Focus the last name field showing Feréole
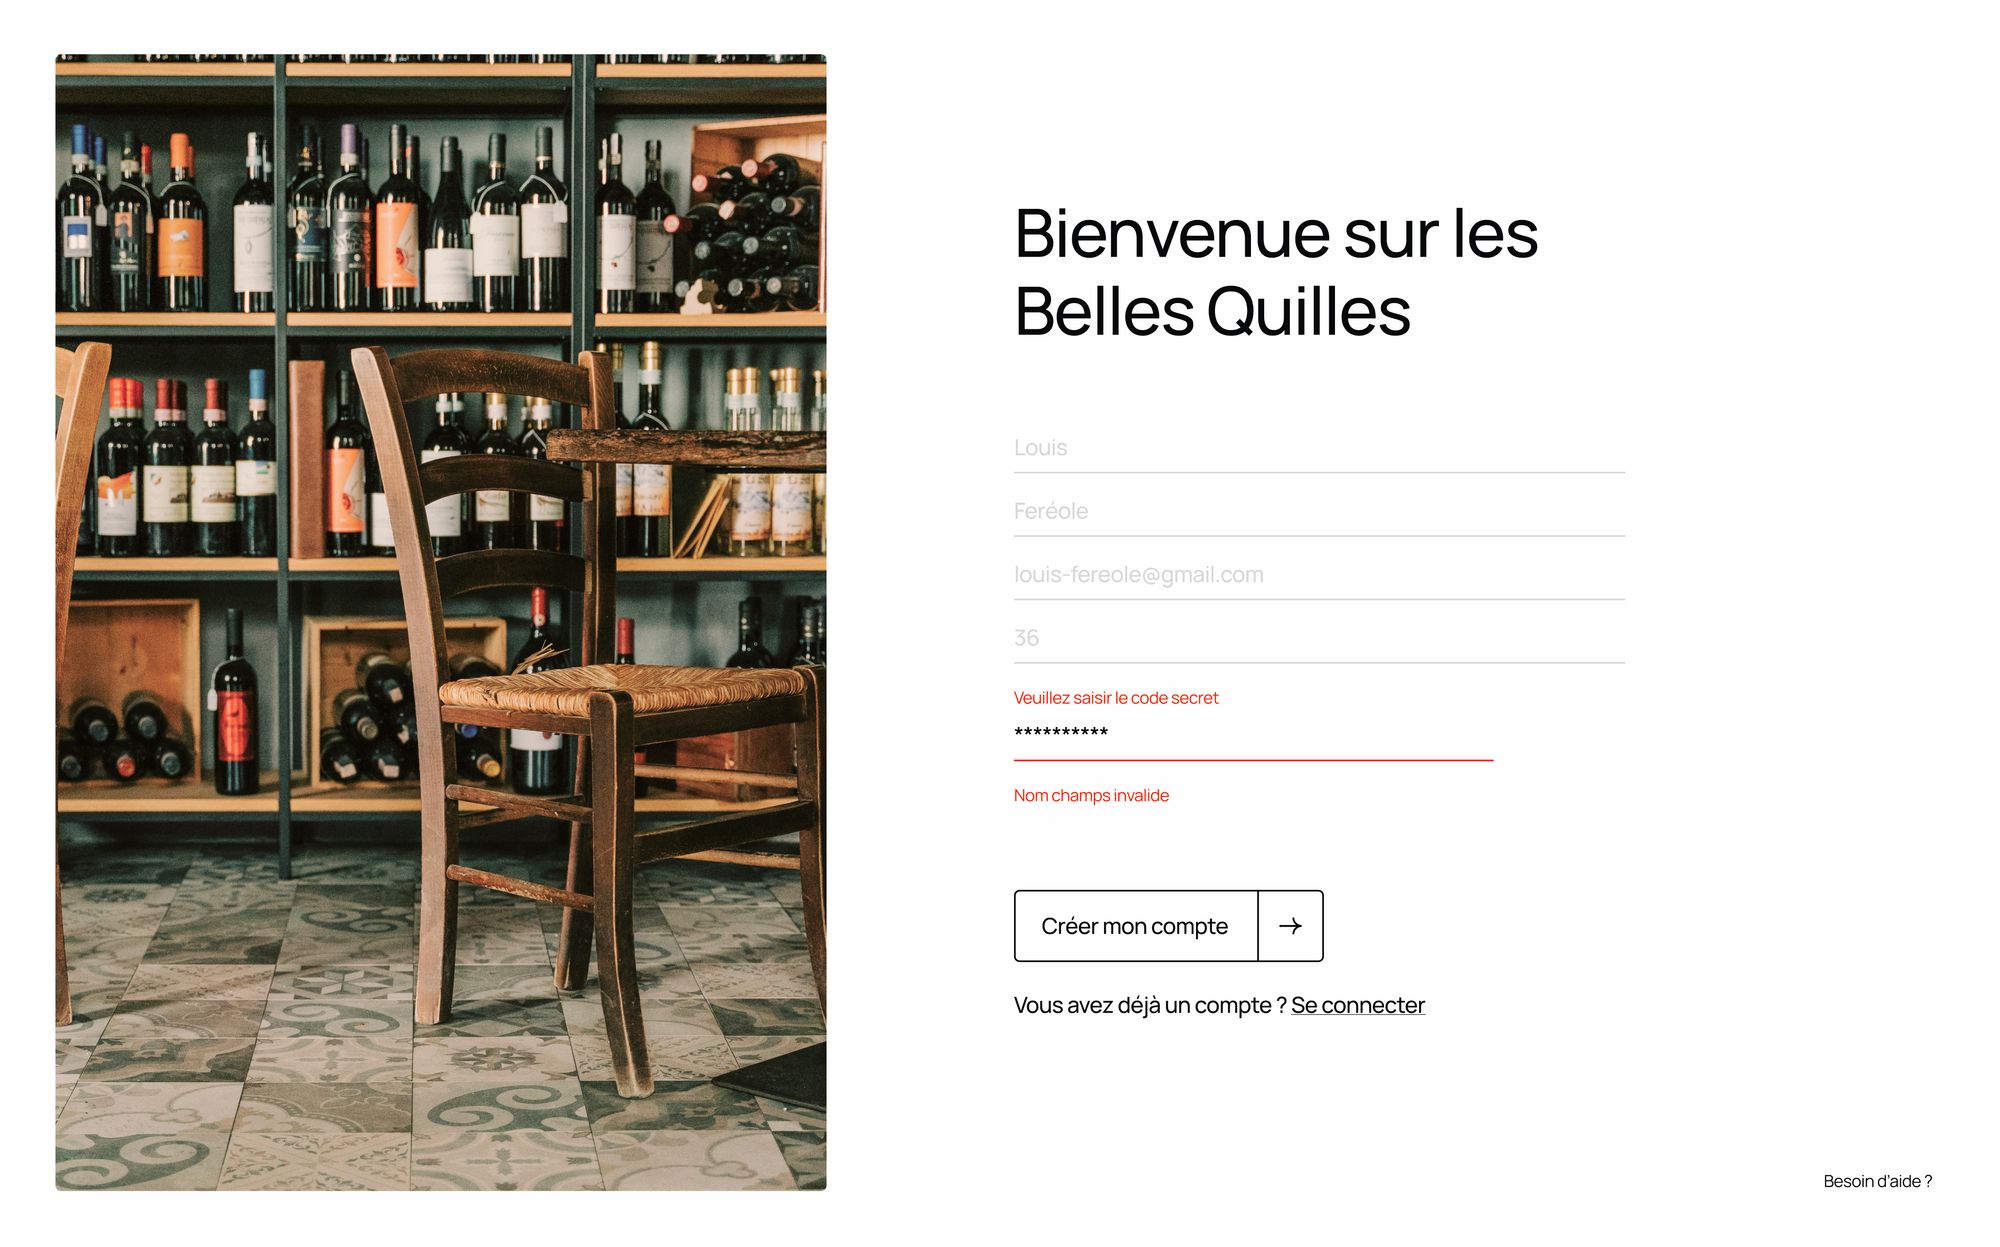This screenshot has width=2000, height=1247. 1319,511
